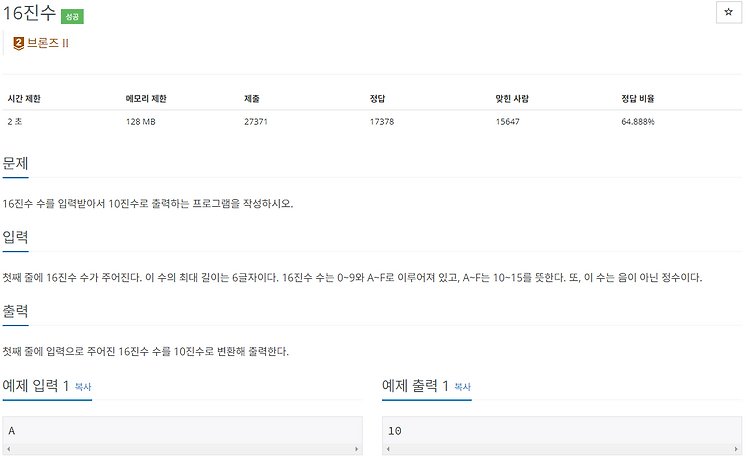Viewport: 750px width, 463px height.
Task: Click the 16진수 problem title
Action: [29, 13]
